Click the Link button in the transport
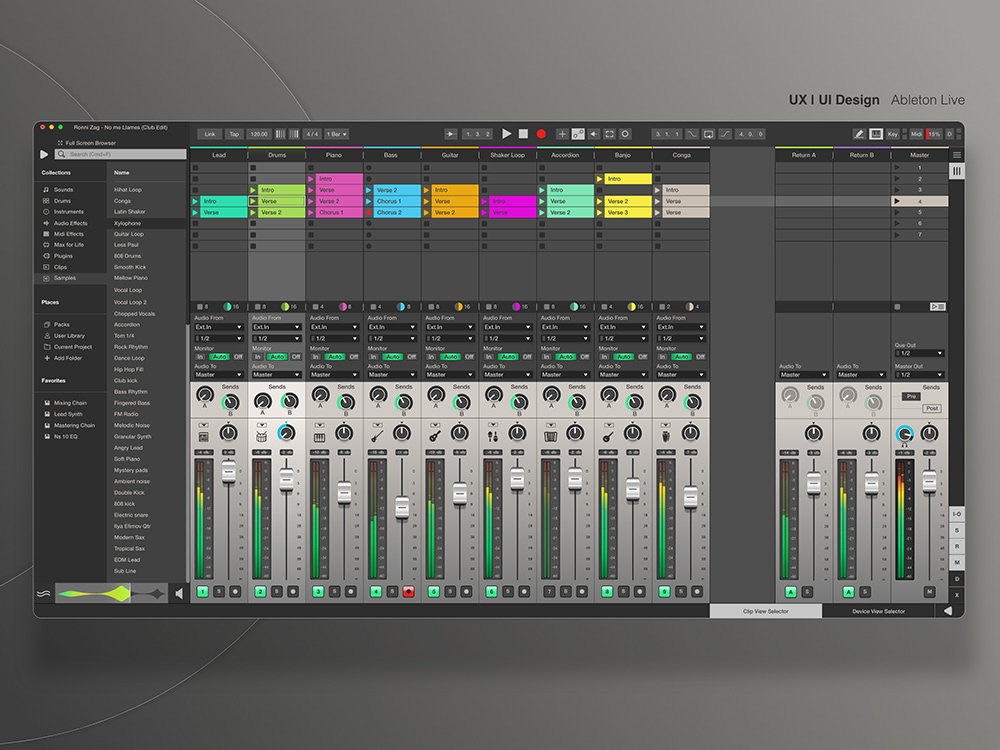The width and height of the screenshot is (1000, 750). point(210,133)
